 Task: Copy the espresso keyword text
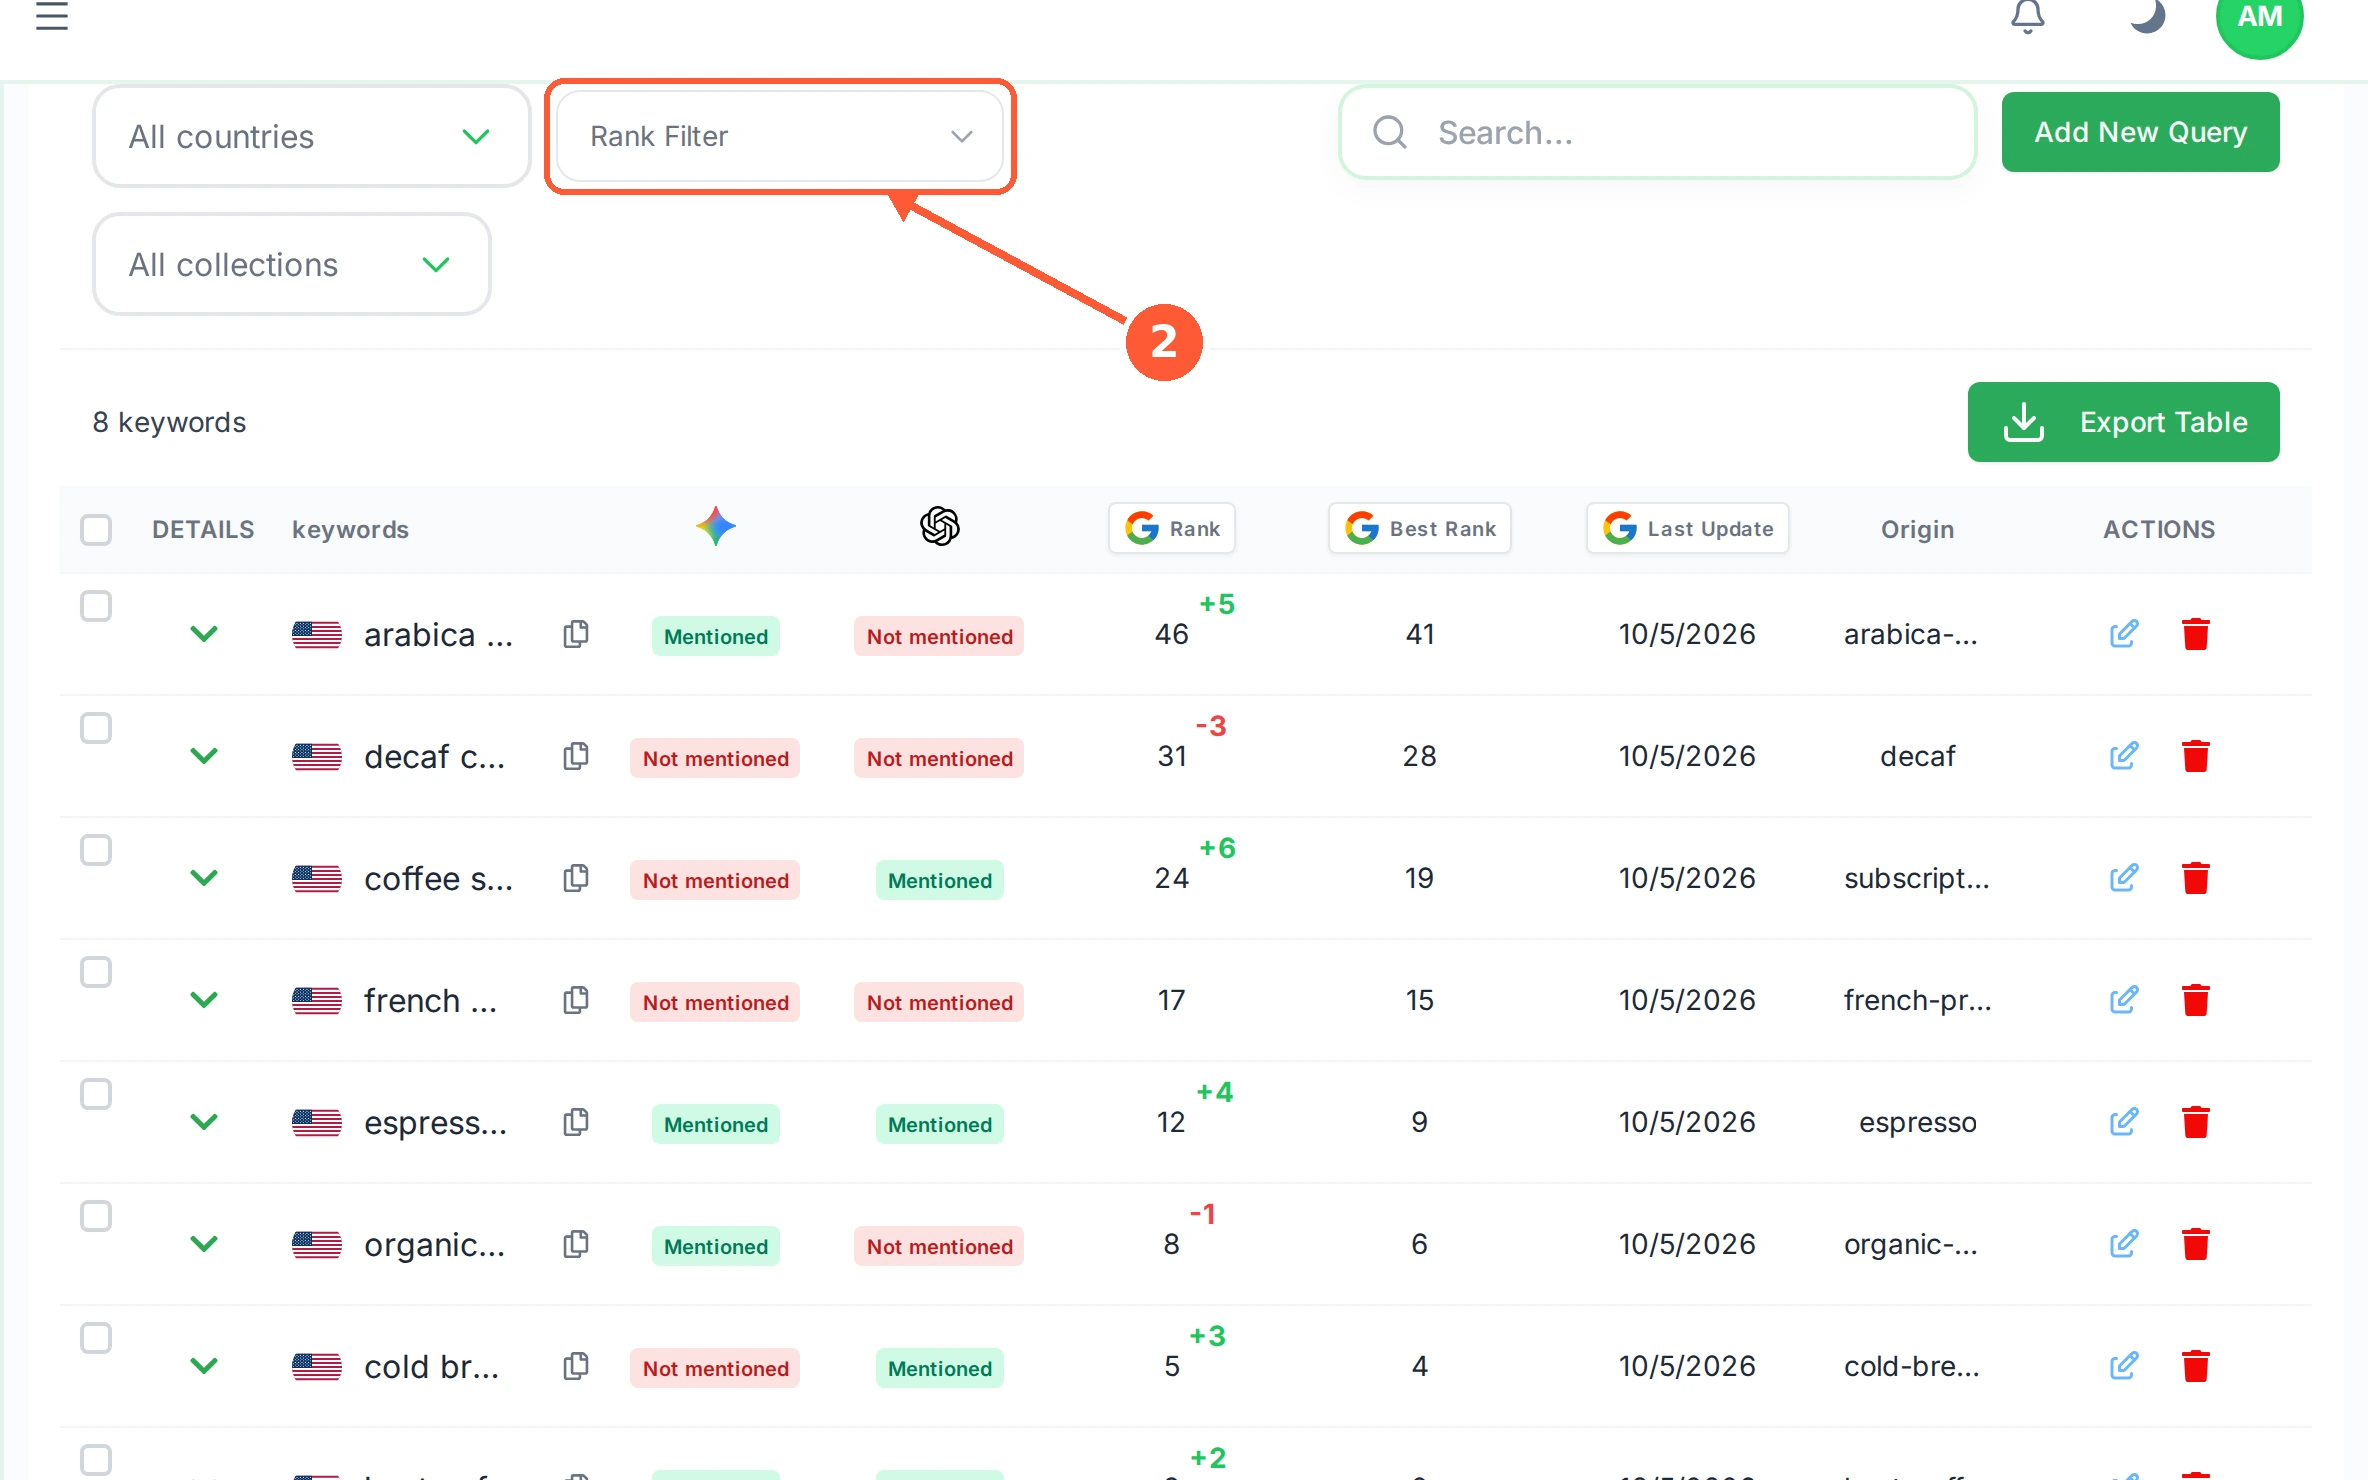576,1122
